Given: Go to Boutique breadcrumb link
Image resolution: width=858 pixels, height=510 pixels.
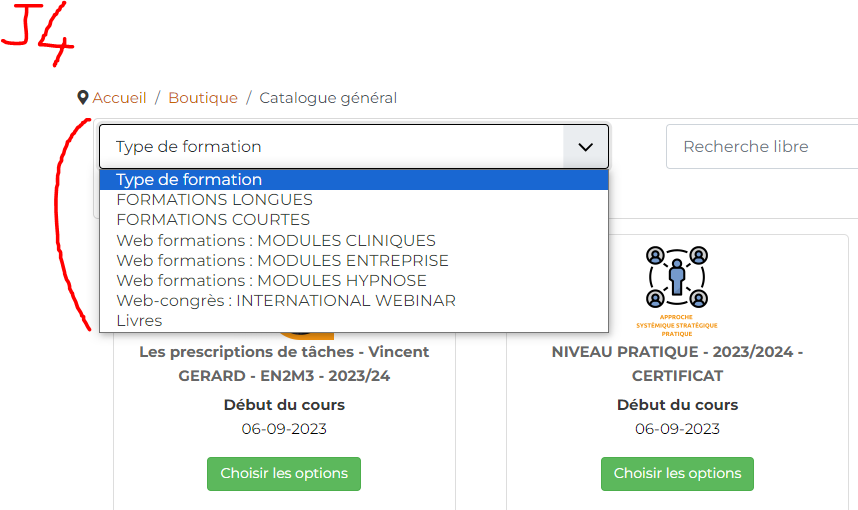Looking at the screenshot, I should (x=203, y=98).
